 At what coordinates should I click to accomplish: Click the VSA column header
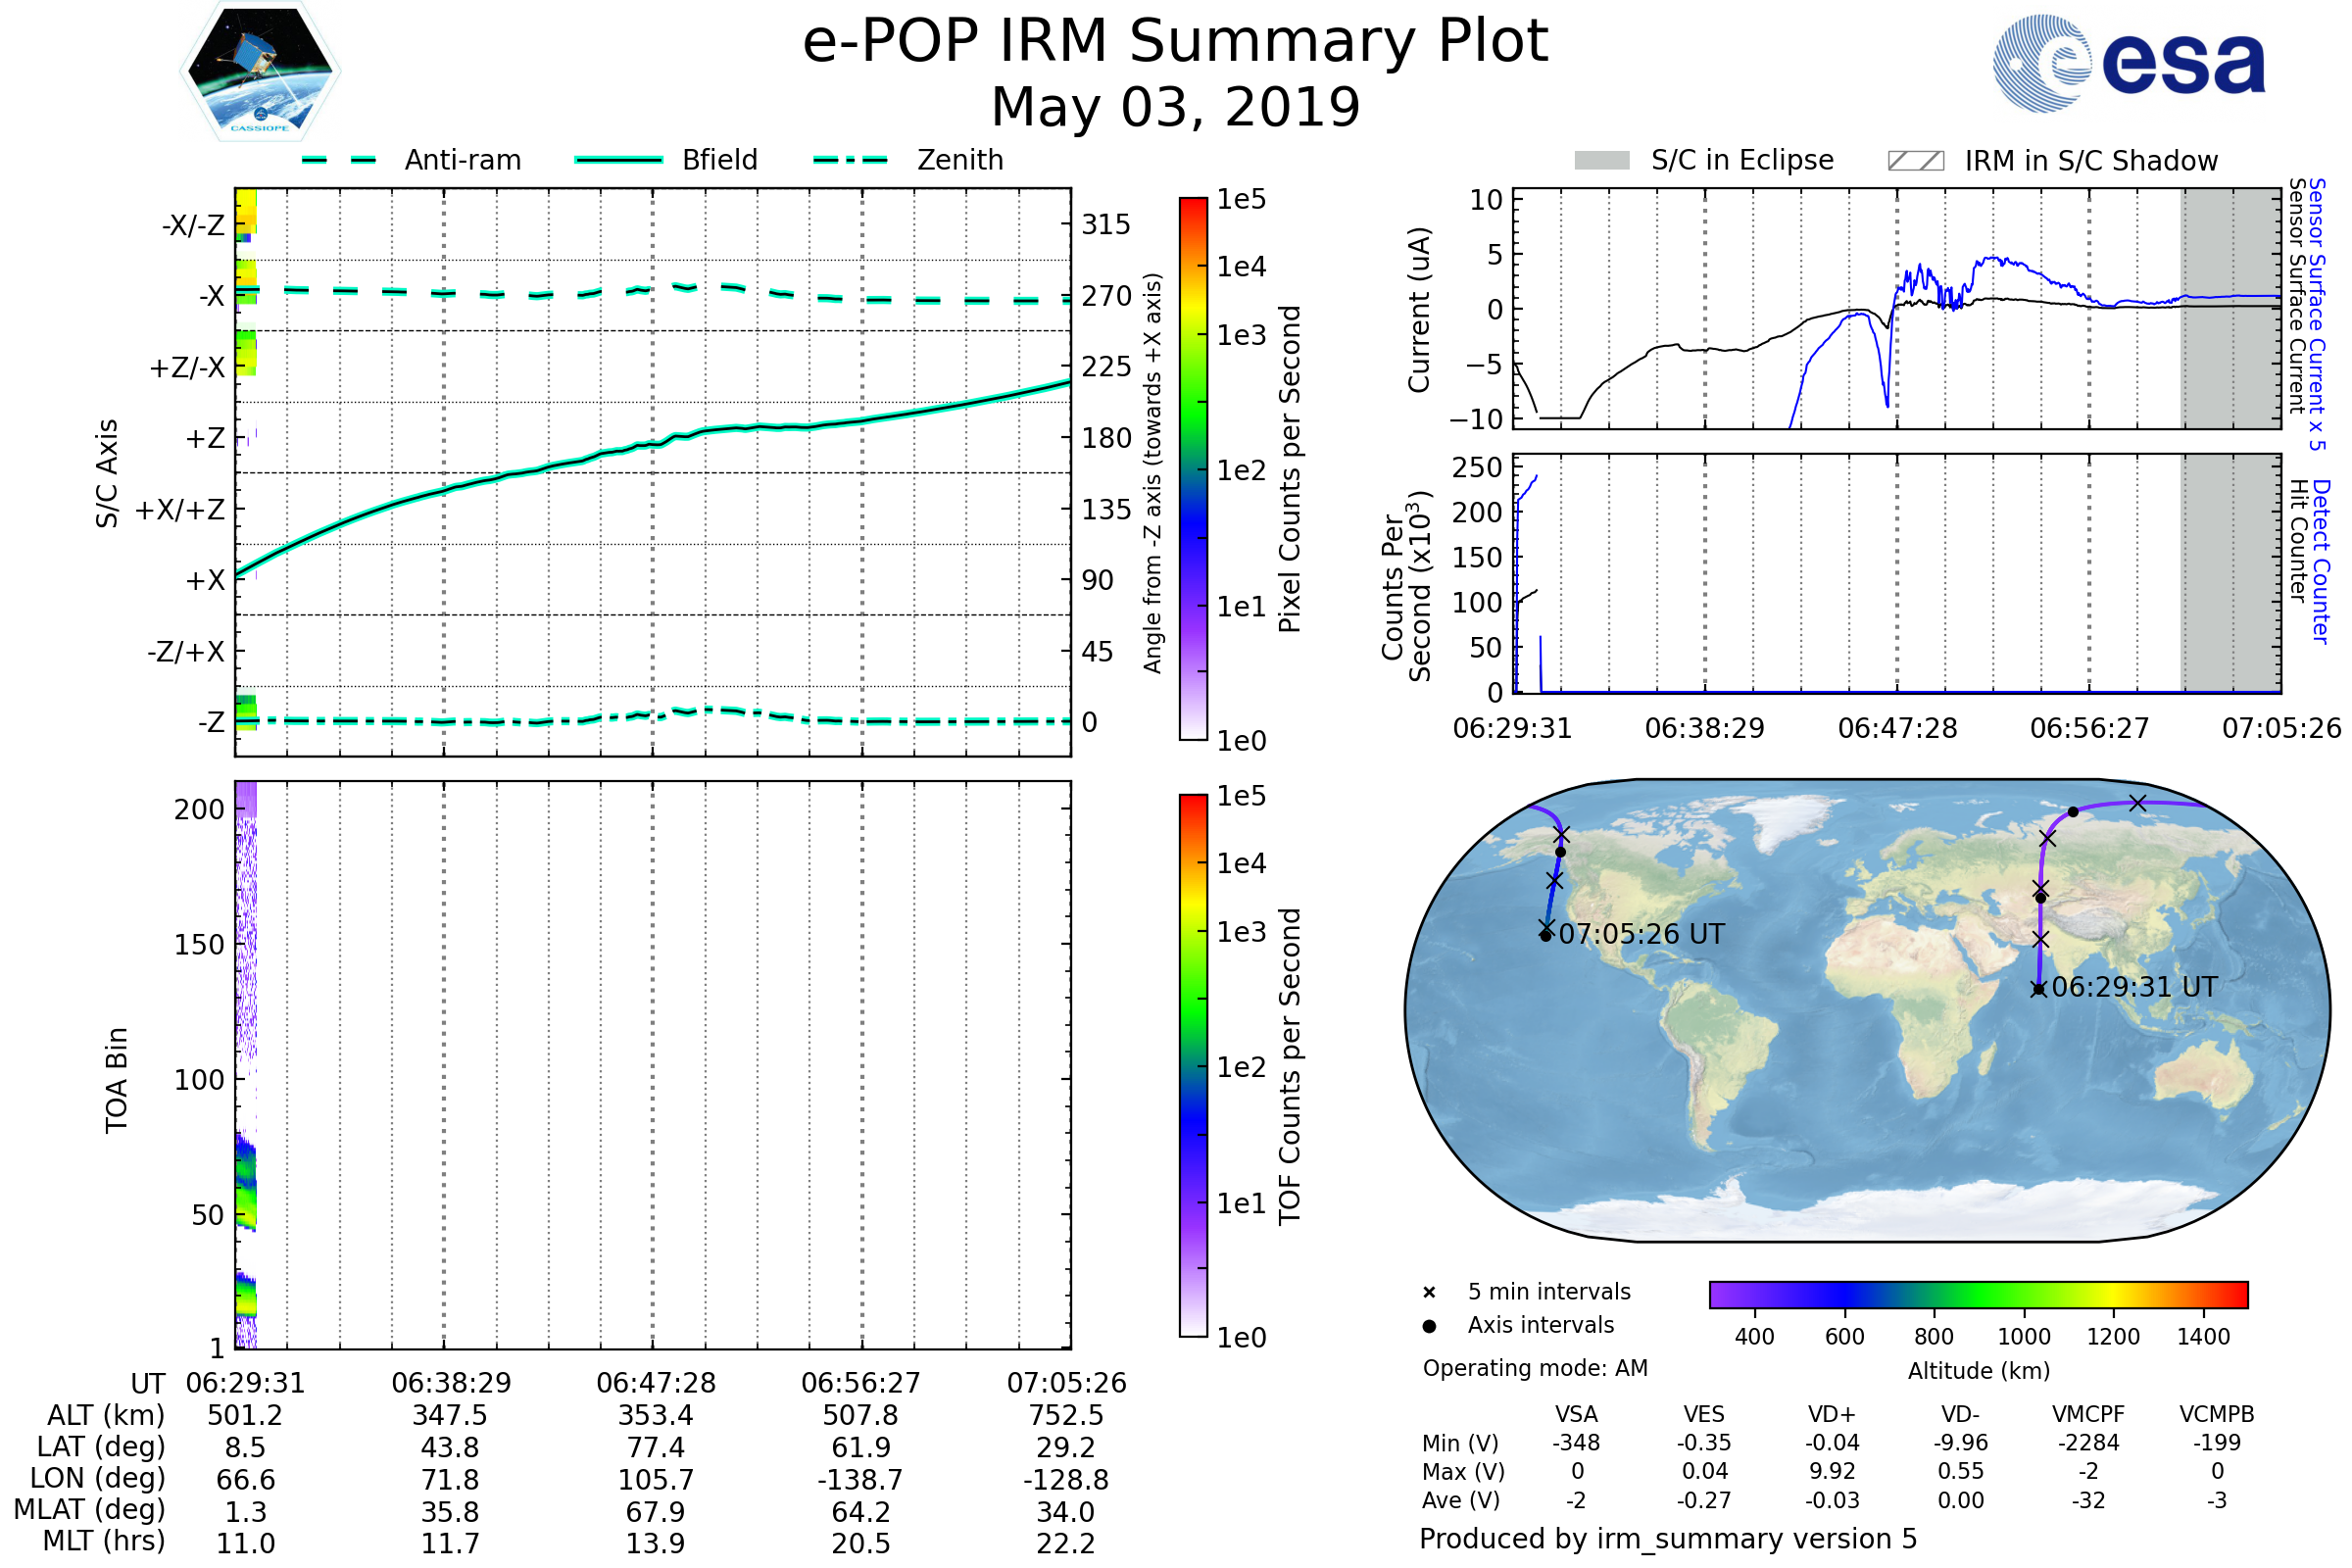(1576, 1414)
